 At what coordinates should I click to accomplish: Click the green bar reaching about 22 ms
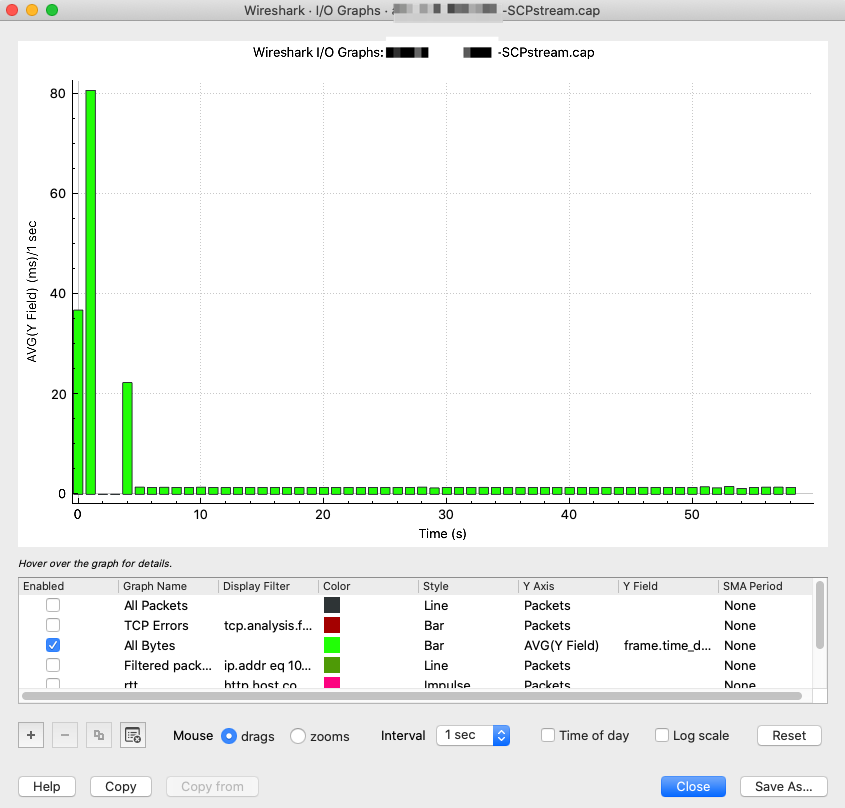(x=127, y=438)
